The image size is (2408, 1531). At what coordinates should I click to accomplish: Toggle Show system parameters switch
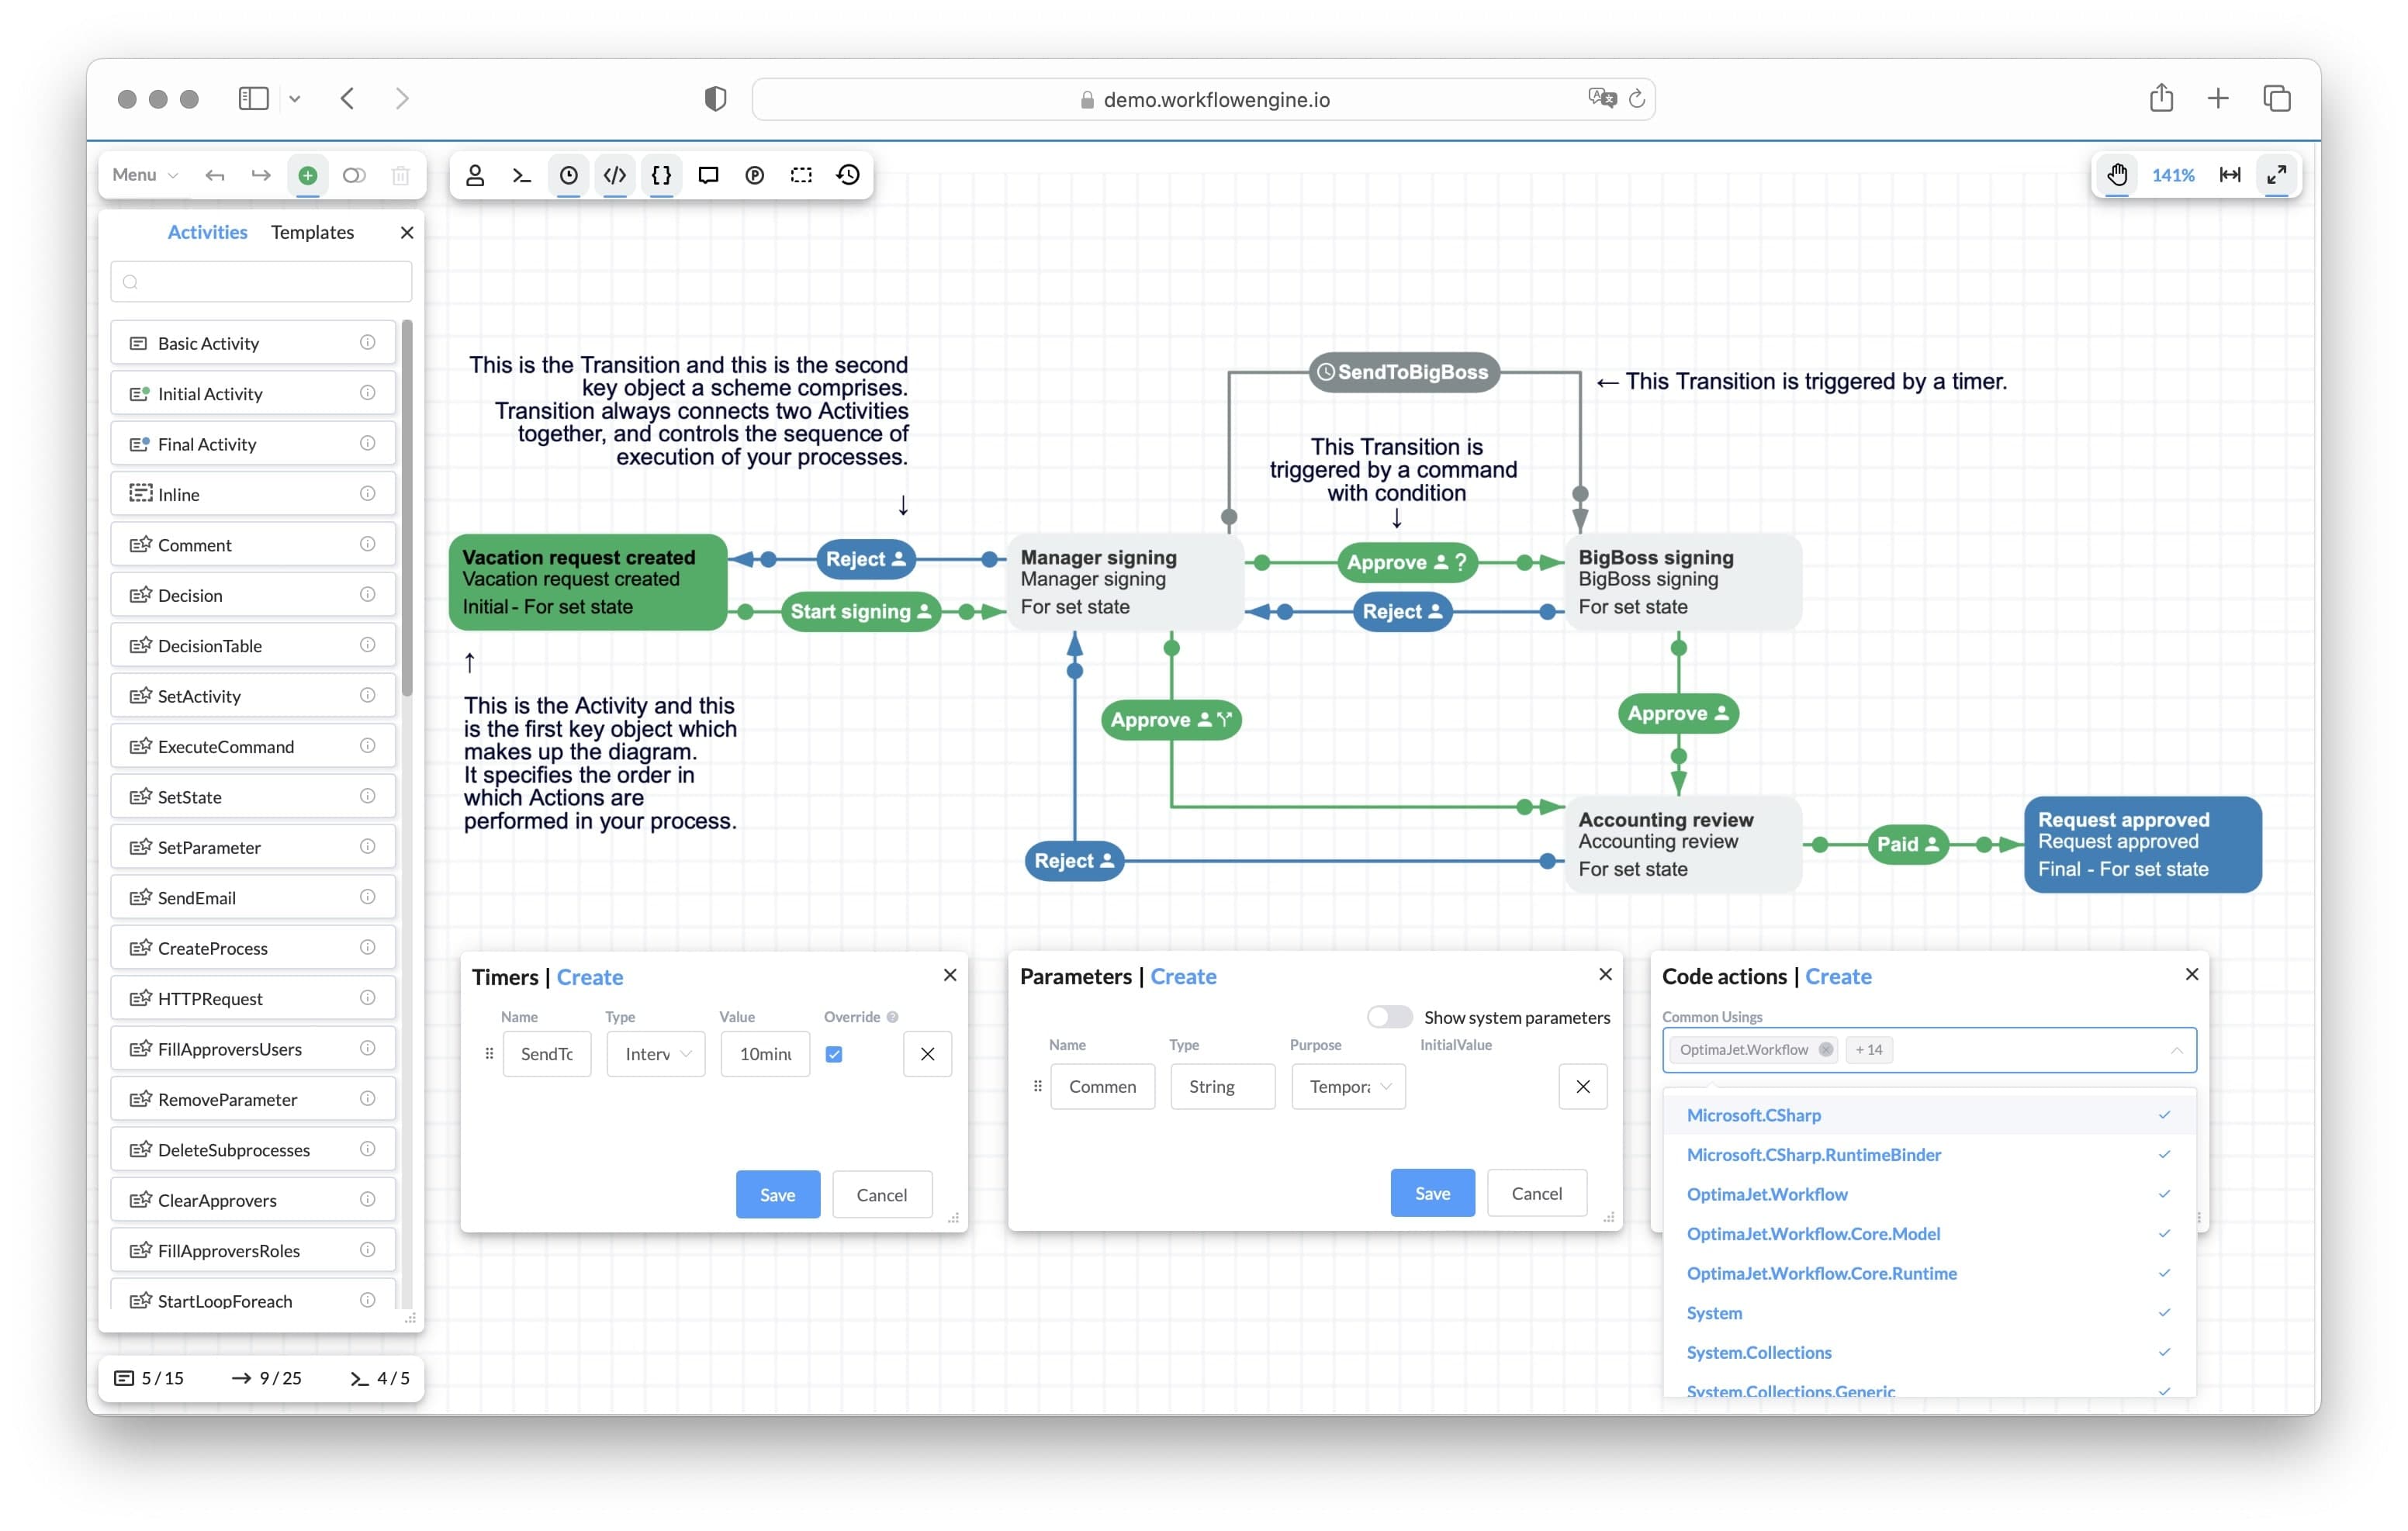pos(1389,1016)
